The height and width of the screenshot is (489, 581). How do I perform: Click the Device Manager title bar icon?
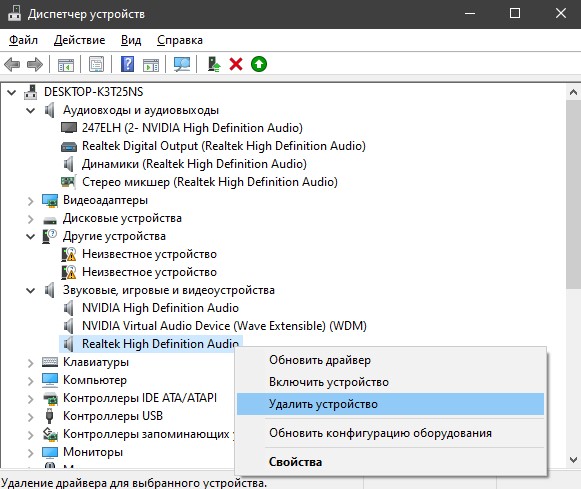click(x=14, y=14)
